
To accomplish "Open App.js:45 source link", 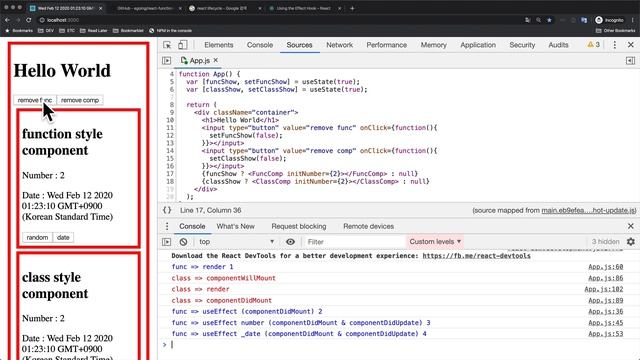I will point(605,322).
